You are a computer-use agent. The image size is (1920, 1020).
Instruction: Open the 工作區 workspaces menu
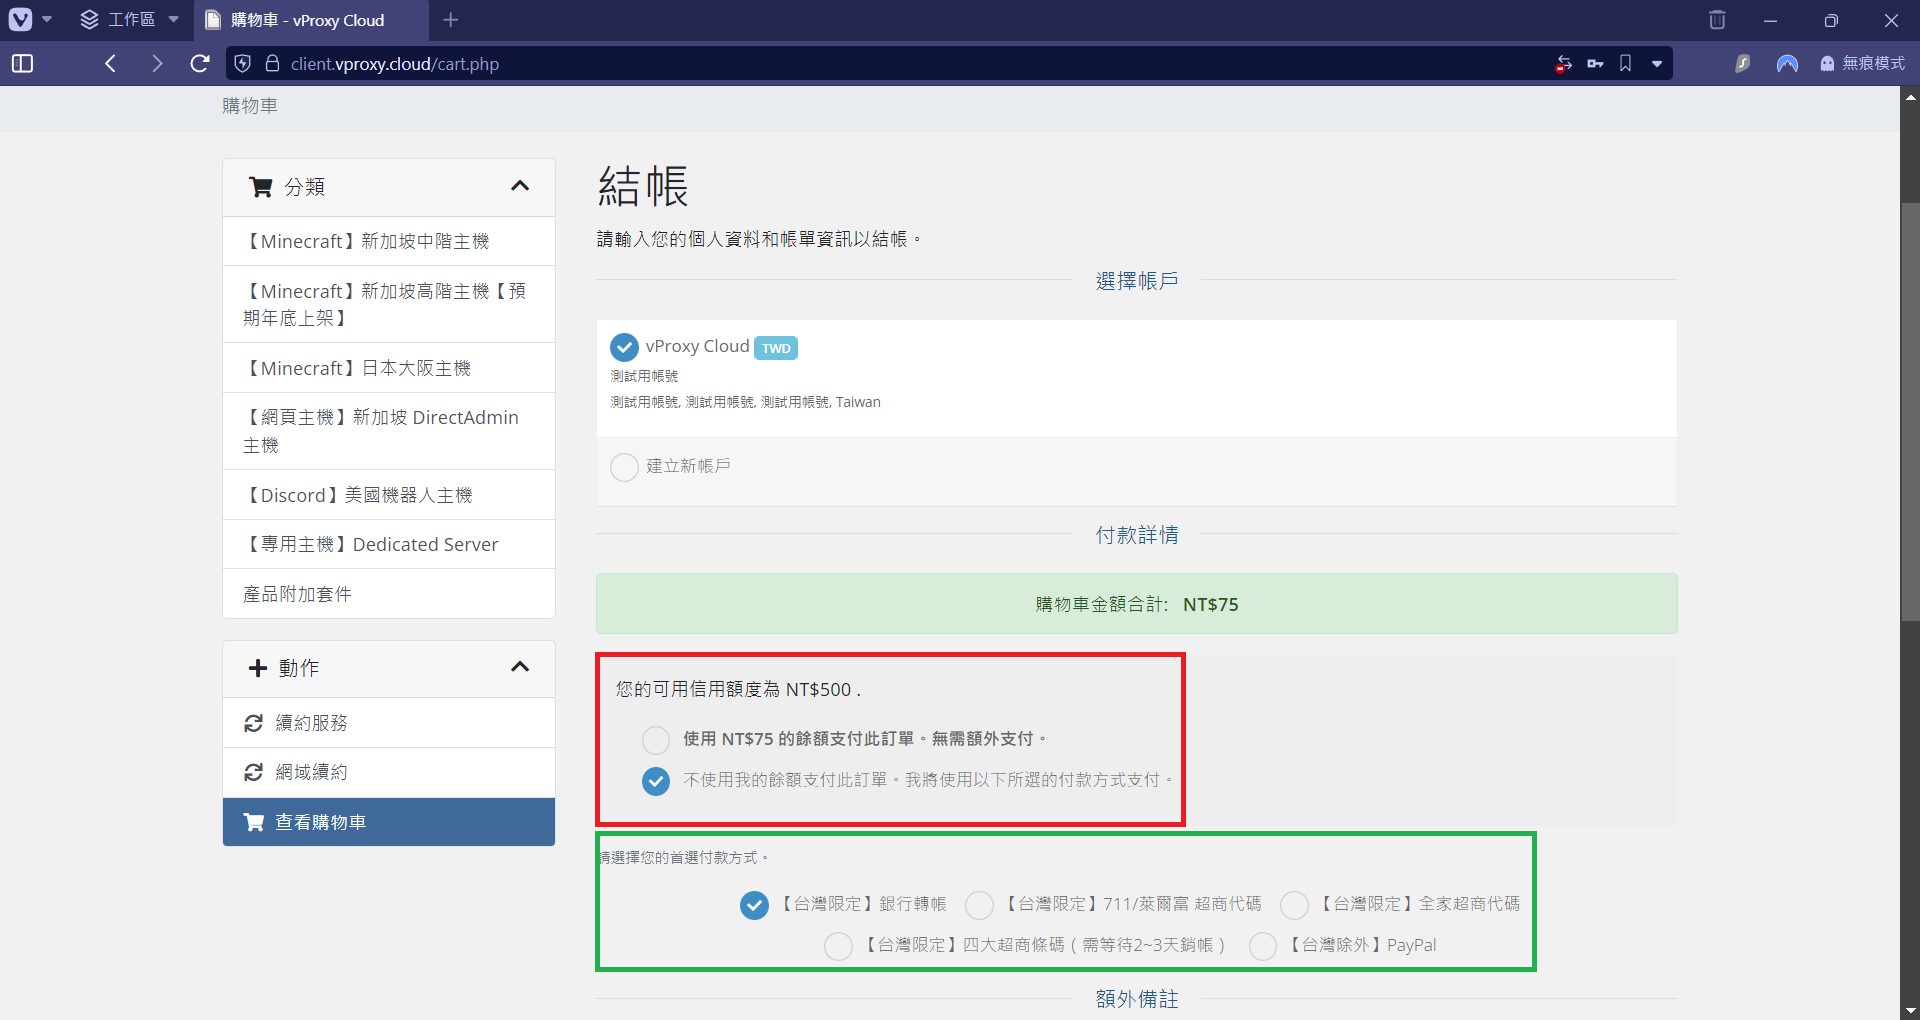click(x=130, y=20)
